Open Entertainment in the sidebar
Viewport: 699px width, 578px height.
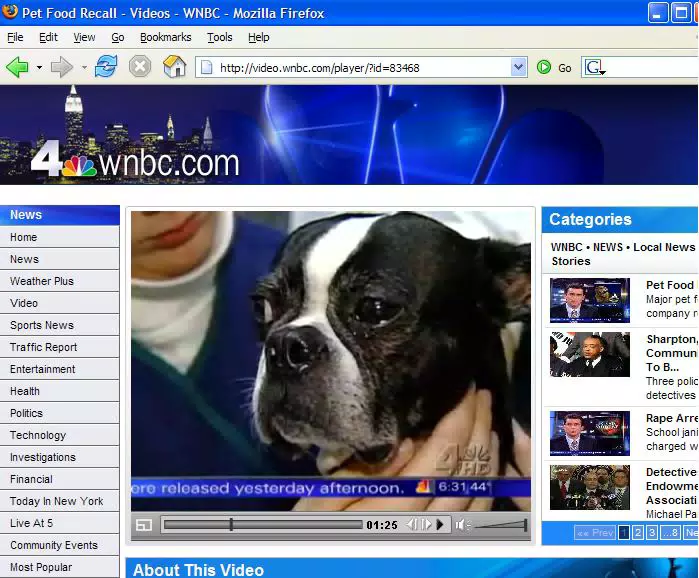point(60,369)
